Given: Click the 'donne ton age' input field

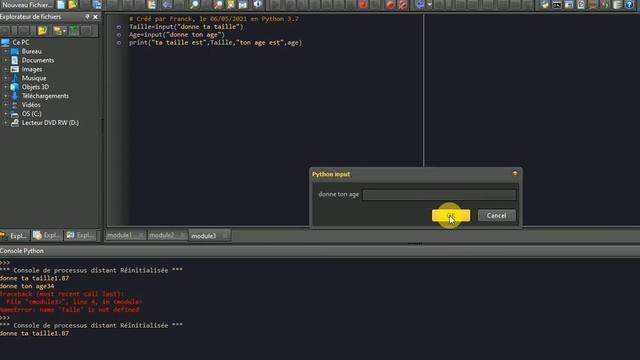Looking at the screenshot, I should [x=439, y=195].
